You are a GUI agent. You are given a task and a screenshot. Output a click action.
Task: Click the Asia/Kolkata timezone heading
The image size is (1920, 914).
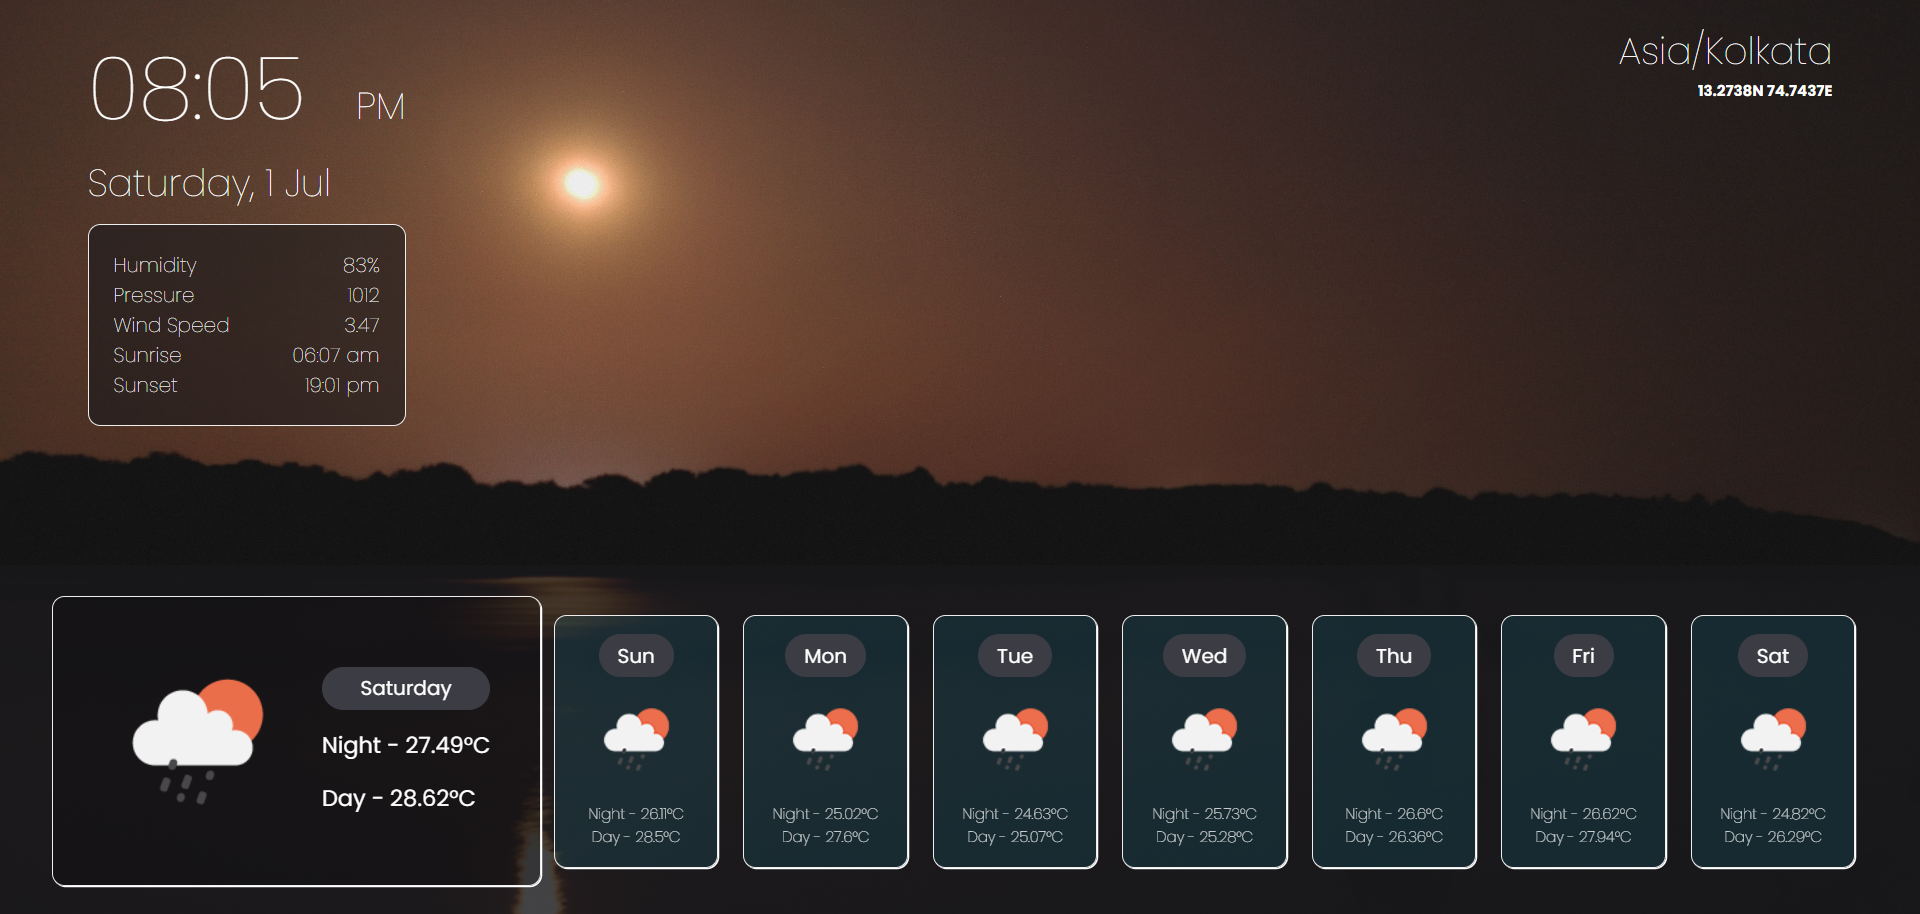pyautogui.click(x=1725, y=51)
